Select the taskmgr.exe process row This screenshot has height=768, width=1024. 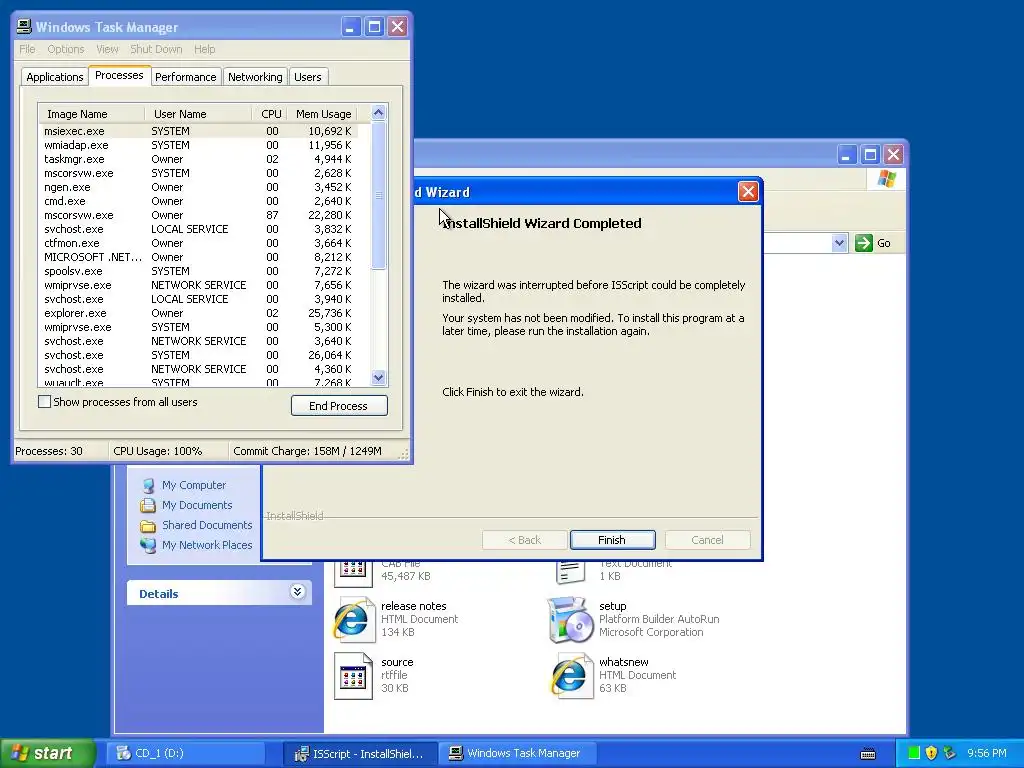click(x=199, y=159)
